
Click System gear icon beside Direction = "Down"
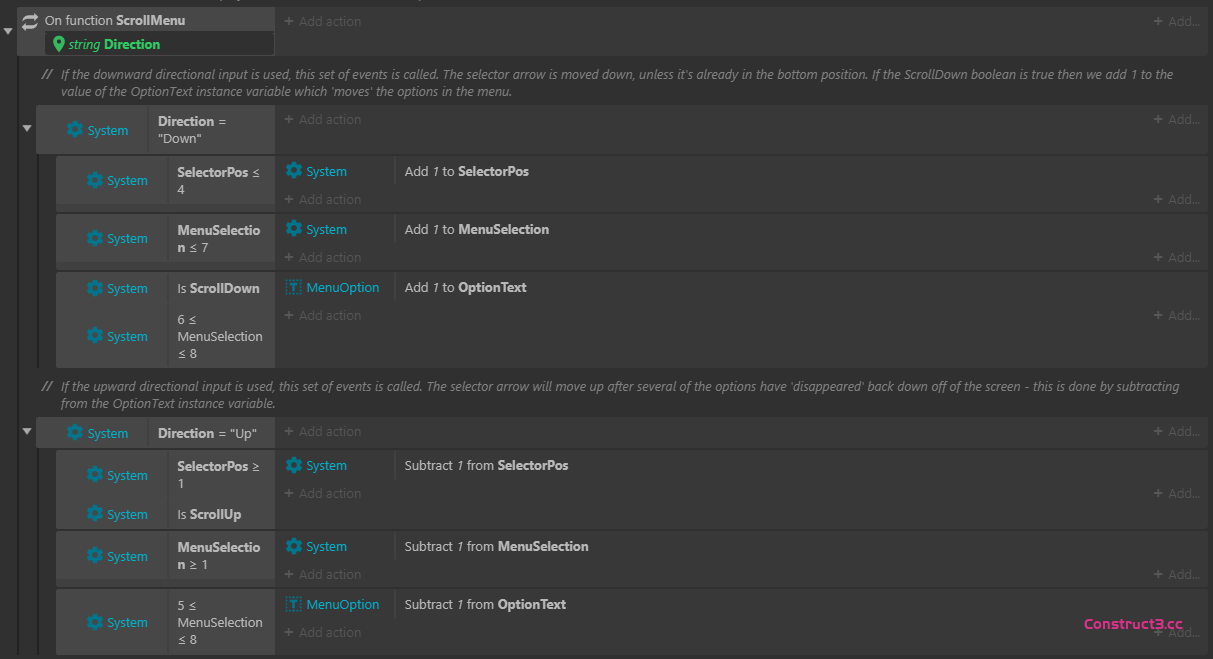[75, 130]
